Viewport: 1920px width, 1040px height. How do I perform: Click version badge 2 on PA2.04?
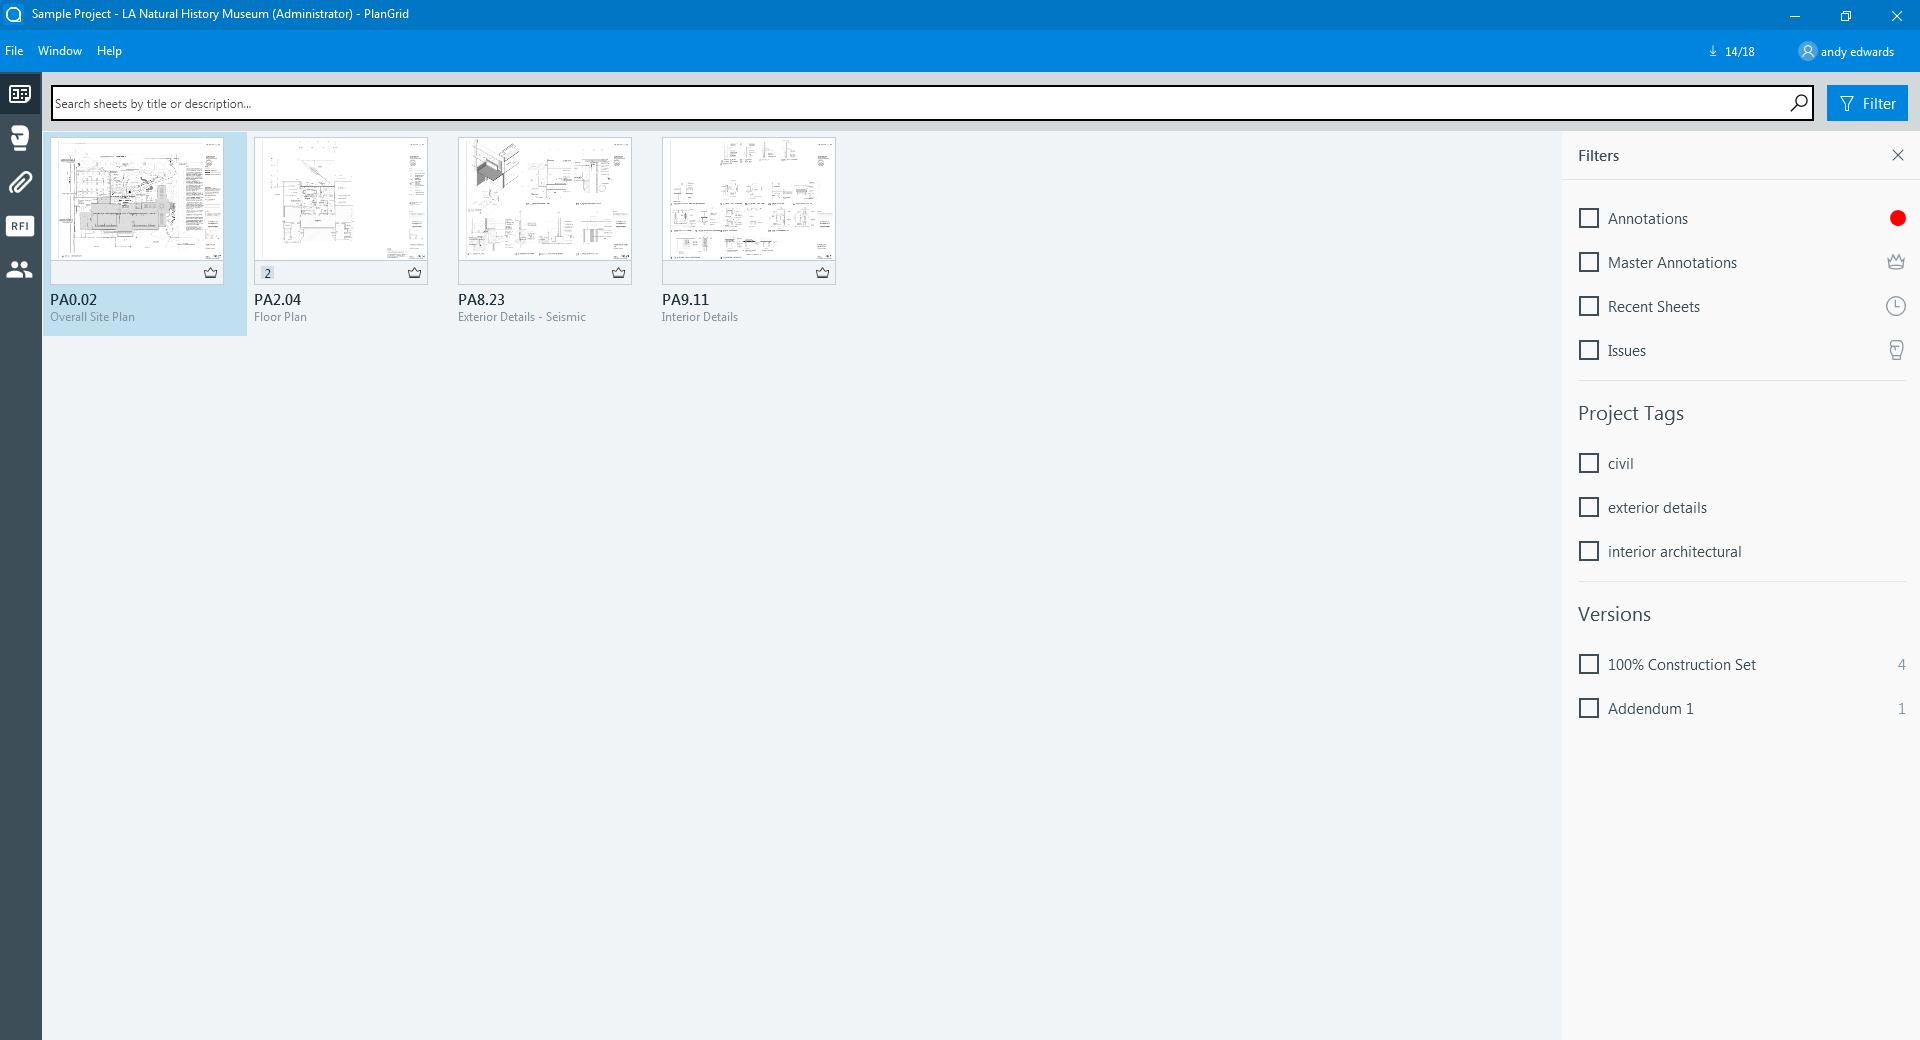[x=267, y=273]
